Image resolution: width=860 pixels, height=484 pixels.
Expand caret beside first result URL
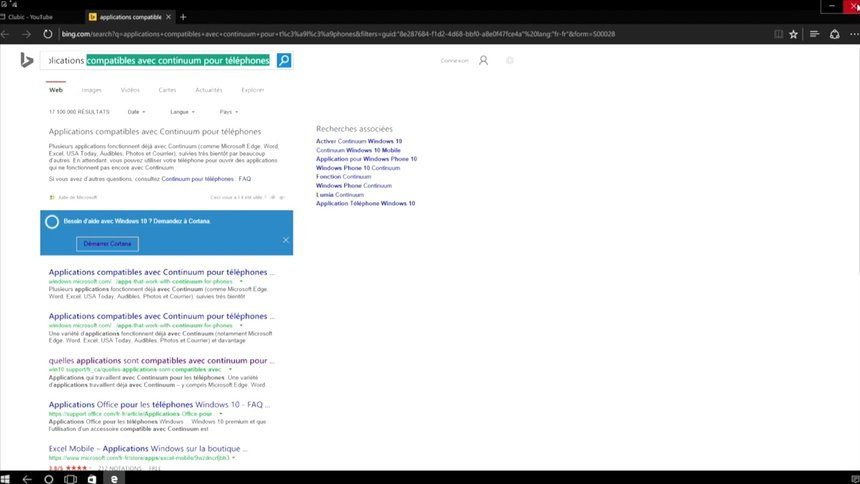(241, 282)
